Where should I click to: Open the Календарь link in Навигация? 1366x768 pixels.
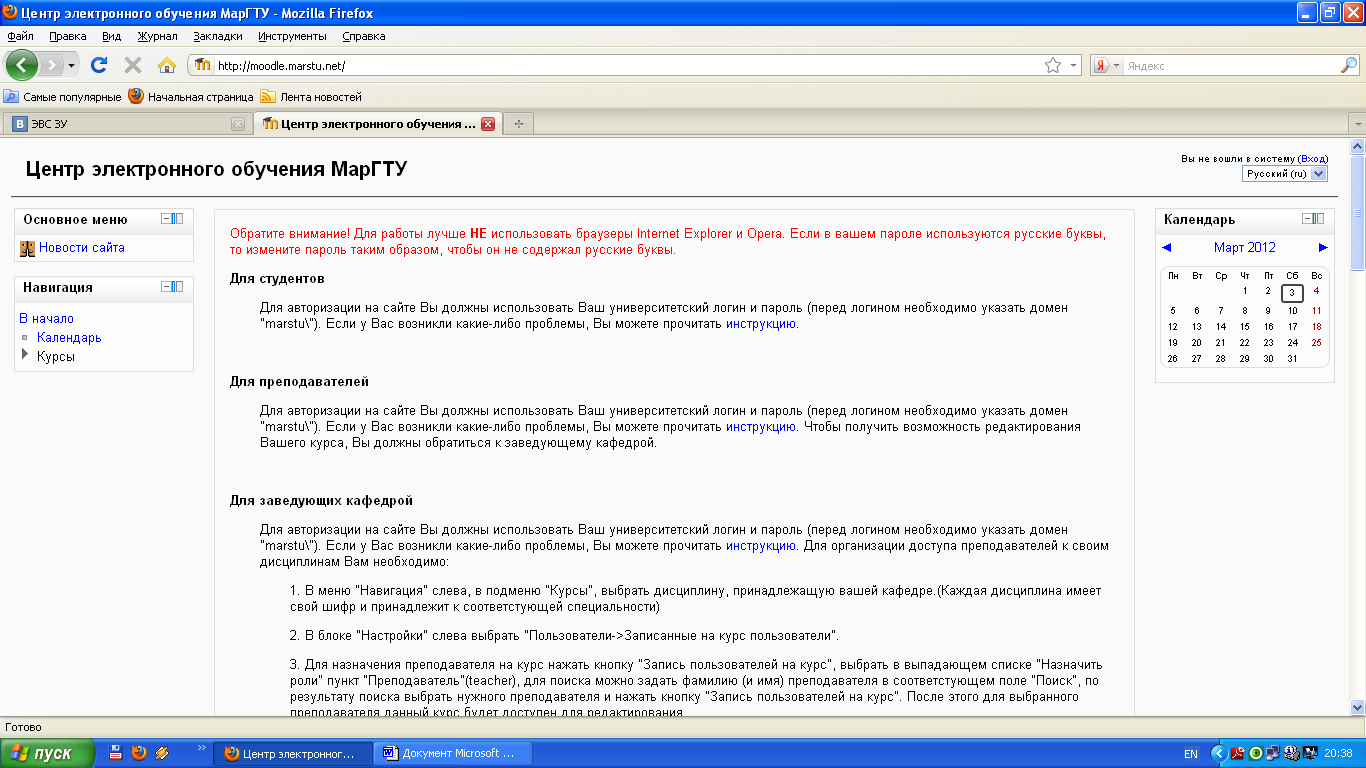pyautogui.click(x=69, y=338)
